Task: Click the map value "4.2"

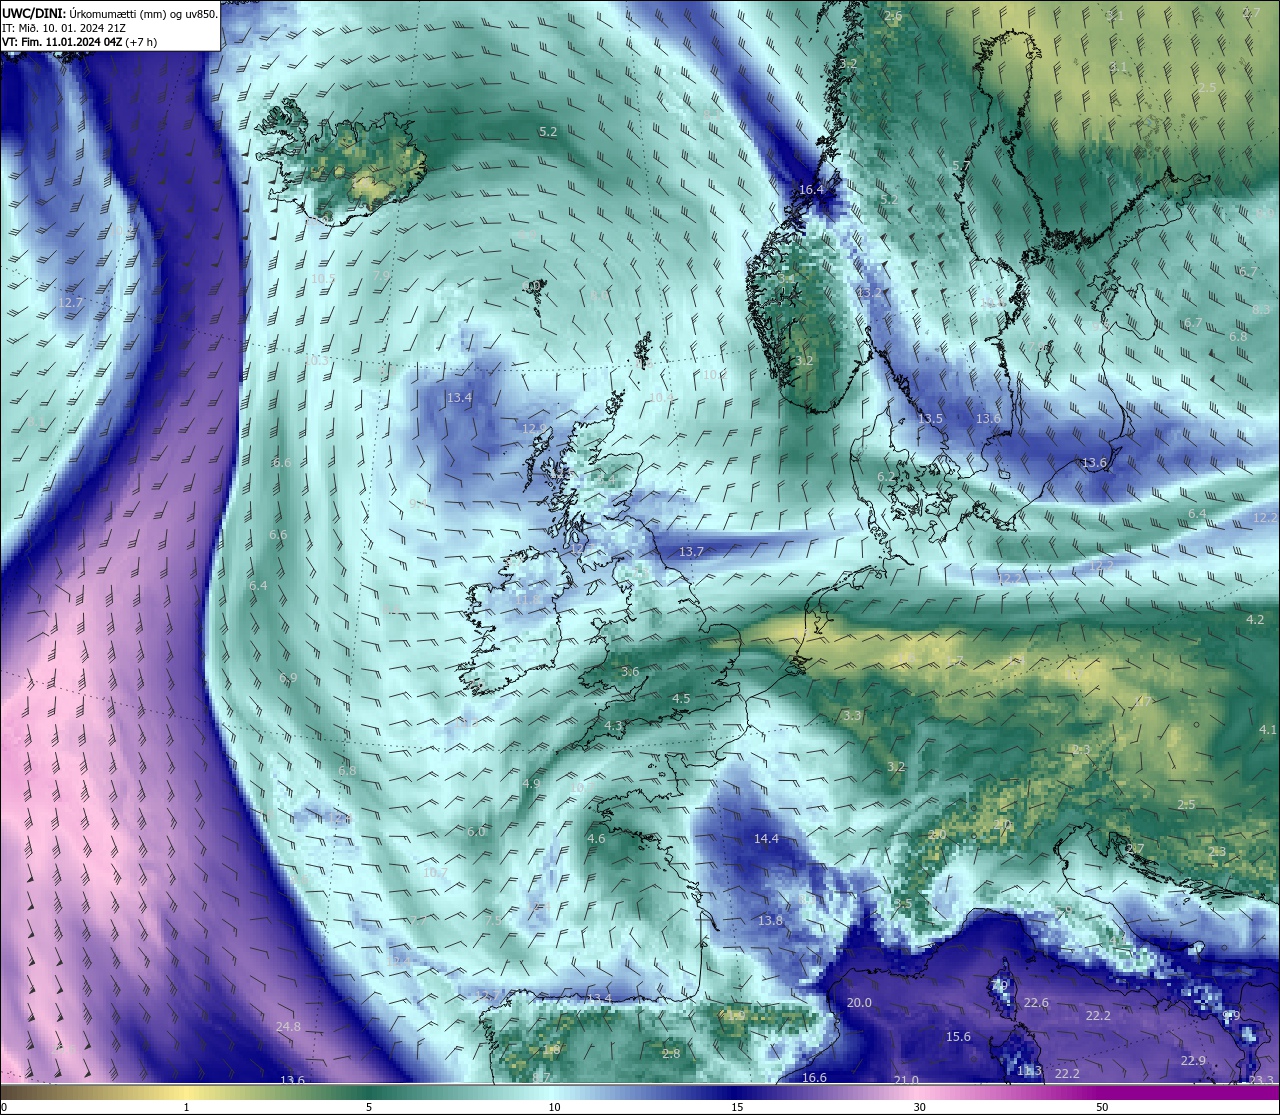Action: click(x=1255, y=619)
